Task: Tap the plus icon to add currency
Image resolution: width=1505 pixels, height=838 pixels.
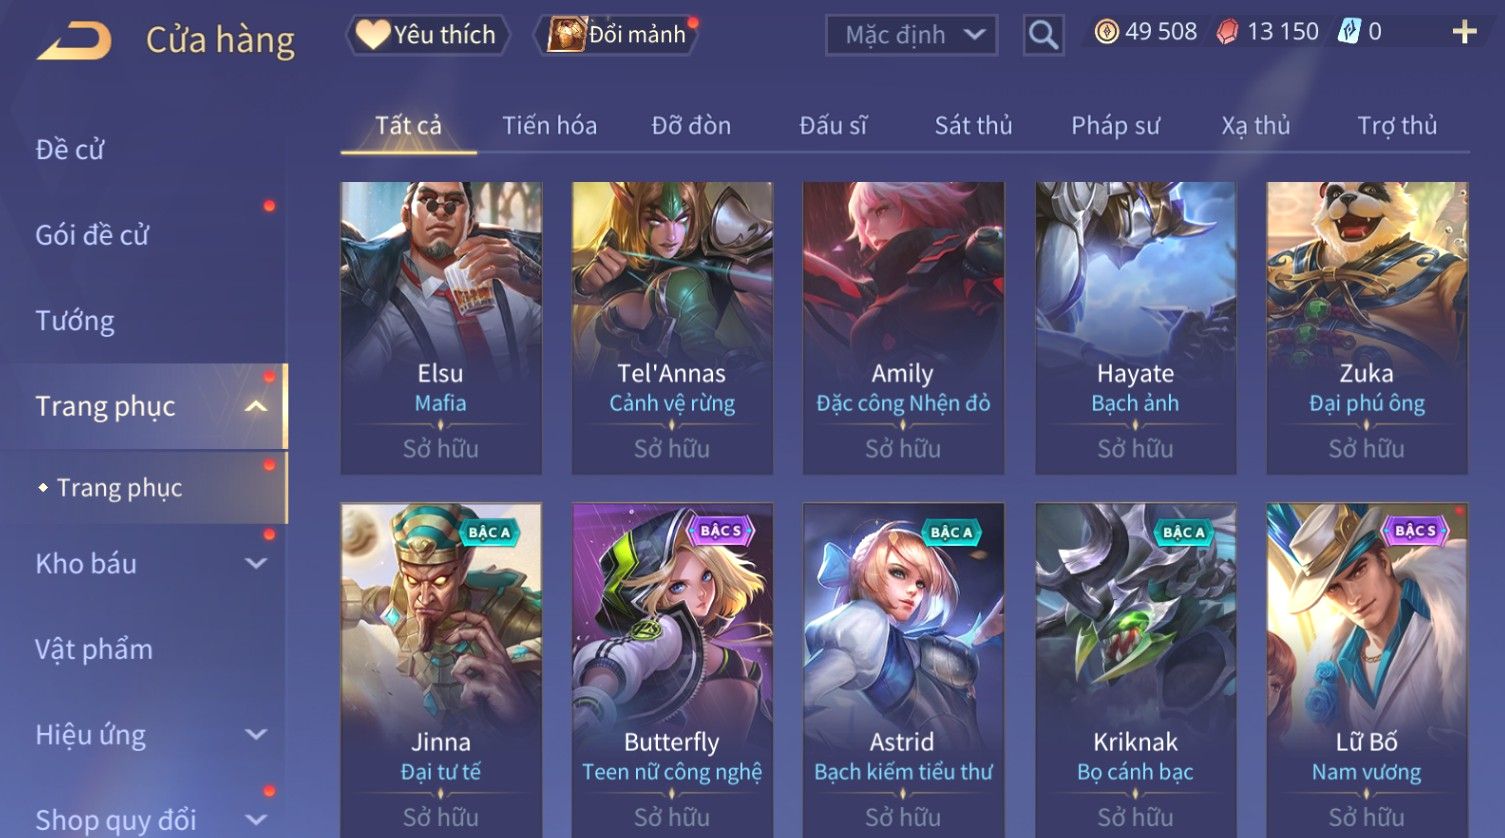Action: point(1464,32)
